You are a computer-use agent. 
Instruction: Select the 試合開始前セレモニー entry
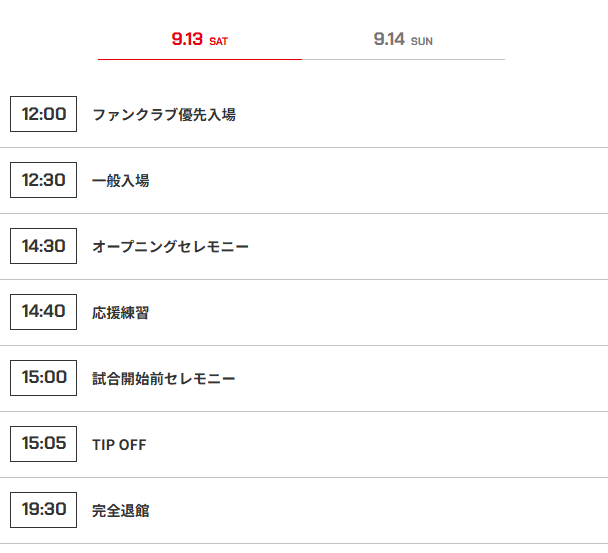coord(164,378)
